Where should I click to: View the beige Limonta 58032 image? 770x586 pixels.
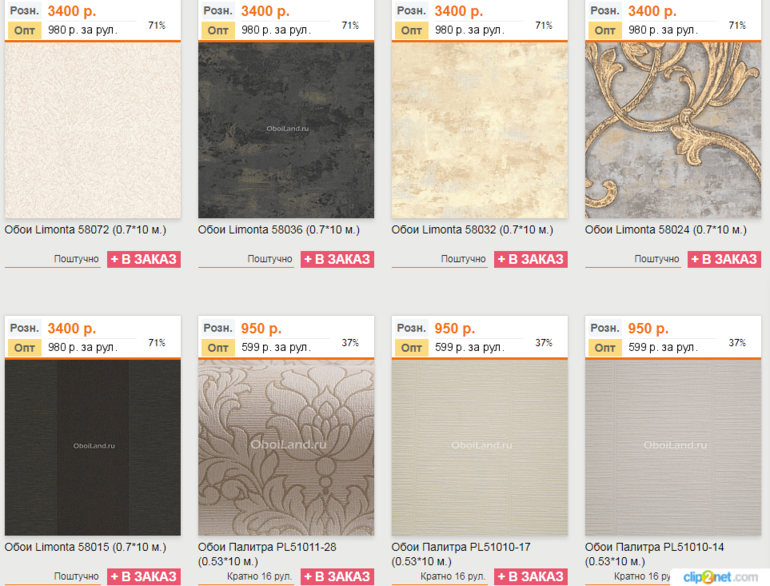coord(480,130)
